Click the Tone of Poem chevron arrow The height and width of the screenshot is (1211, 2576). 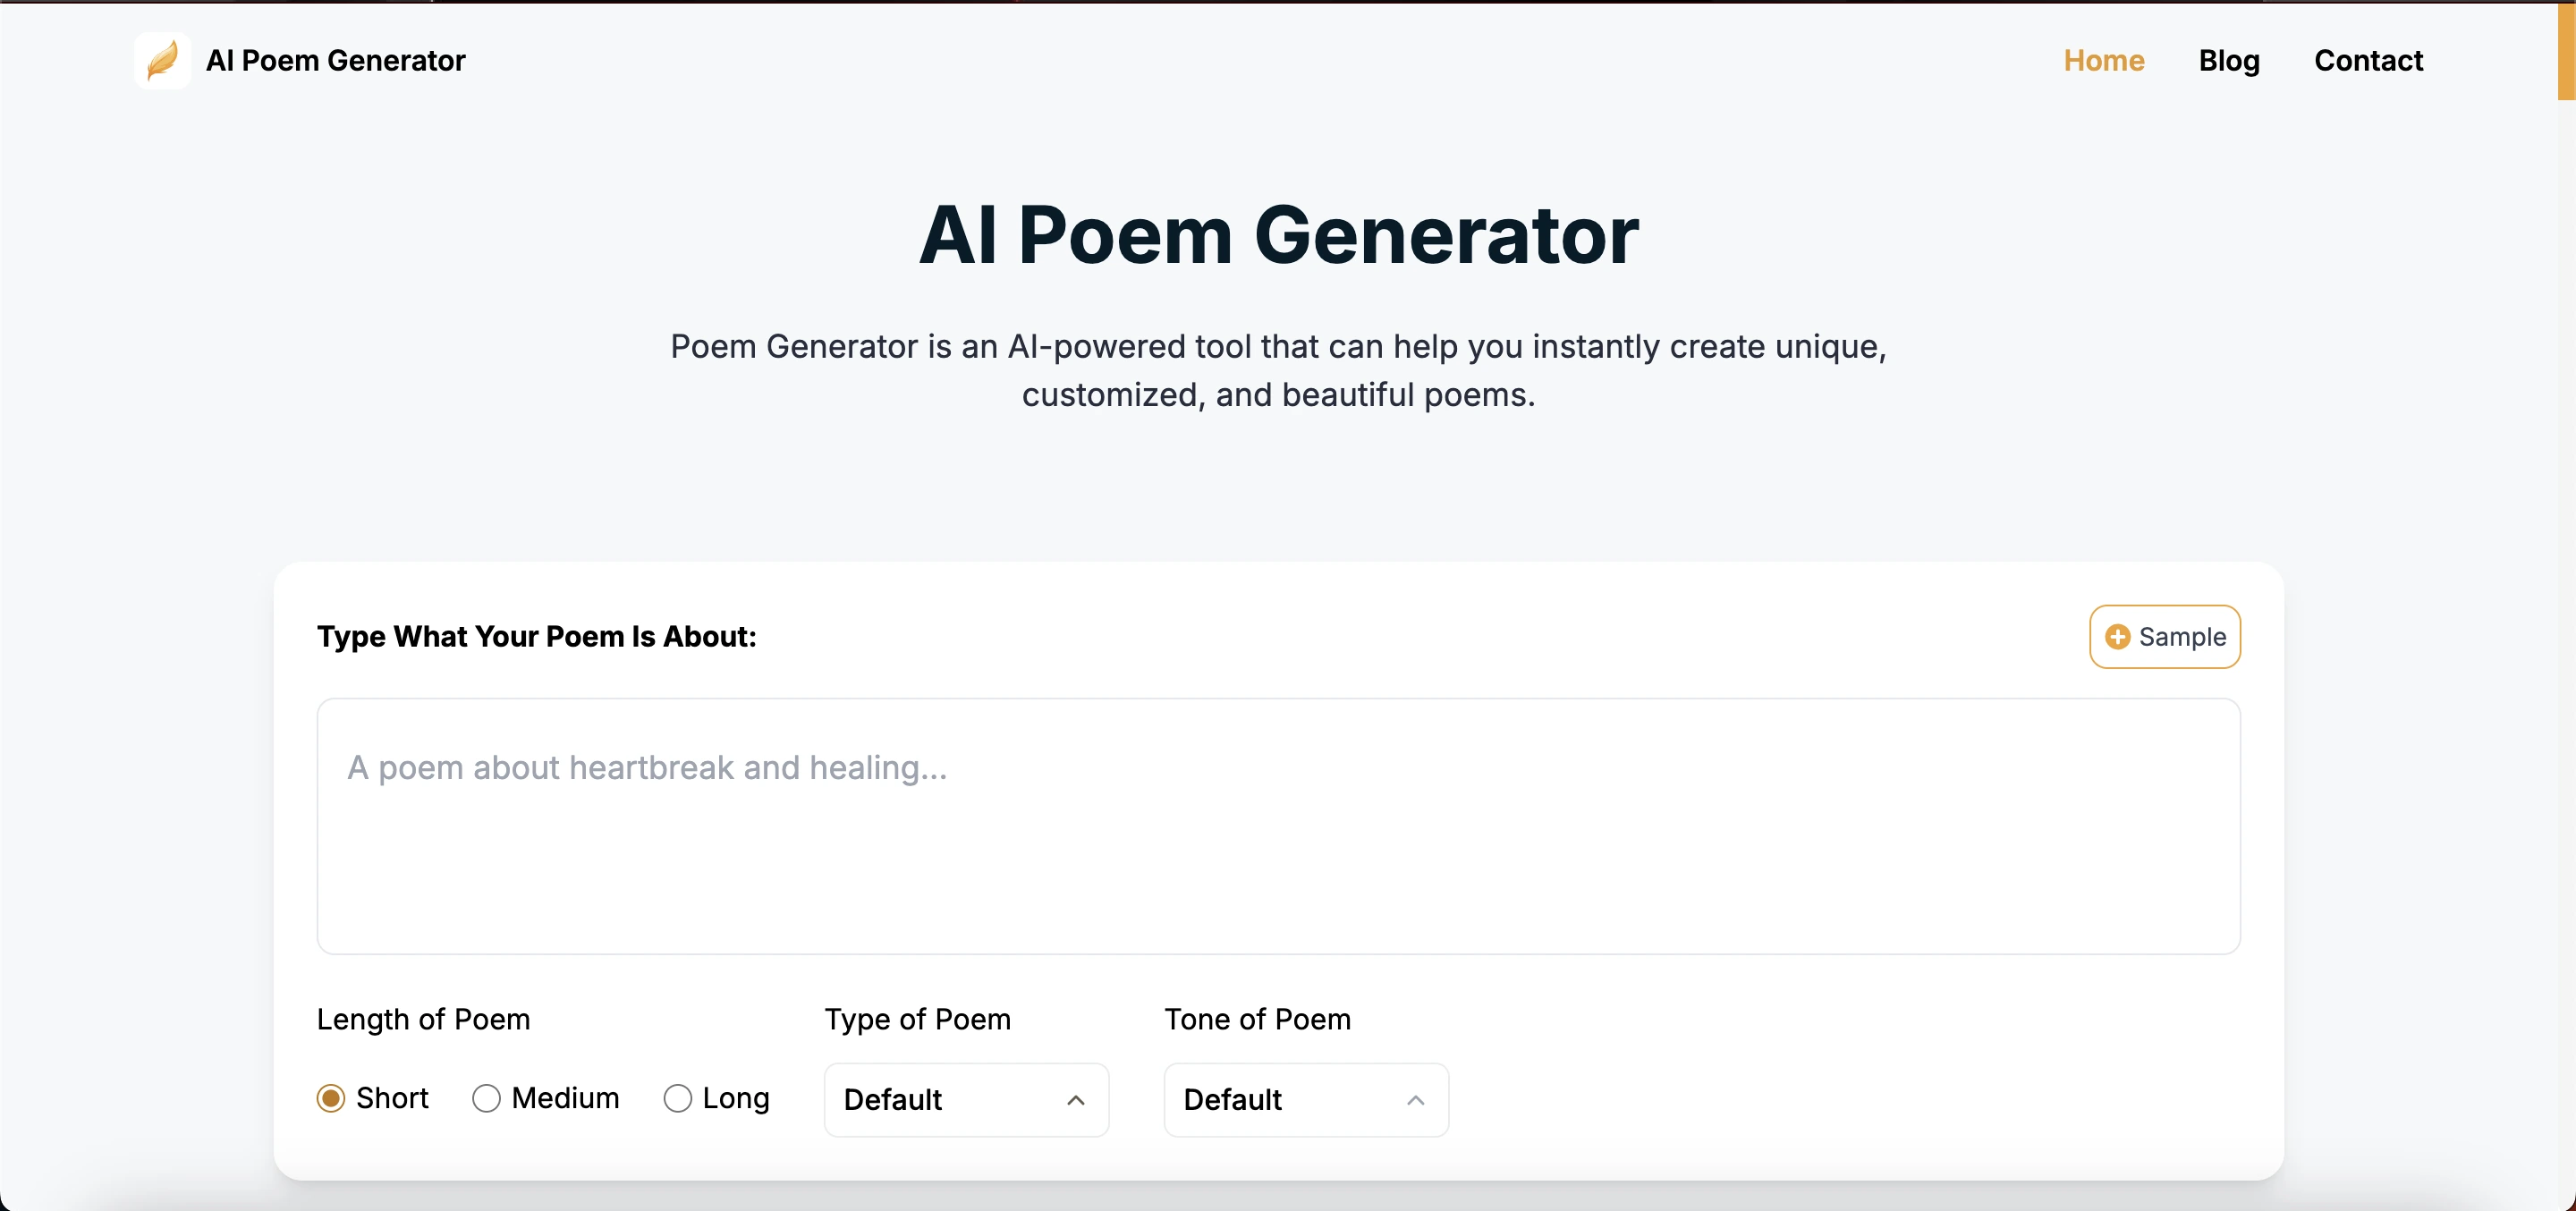(x=1415, y=1100)
